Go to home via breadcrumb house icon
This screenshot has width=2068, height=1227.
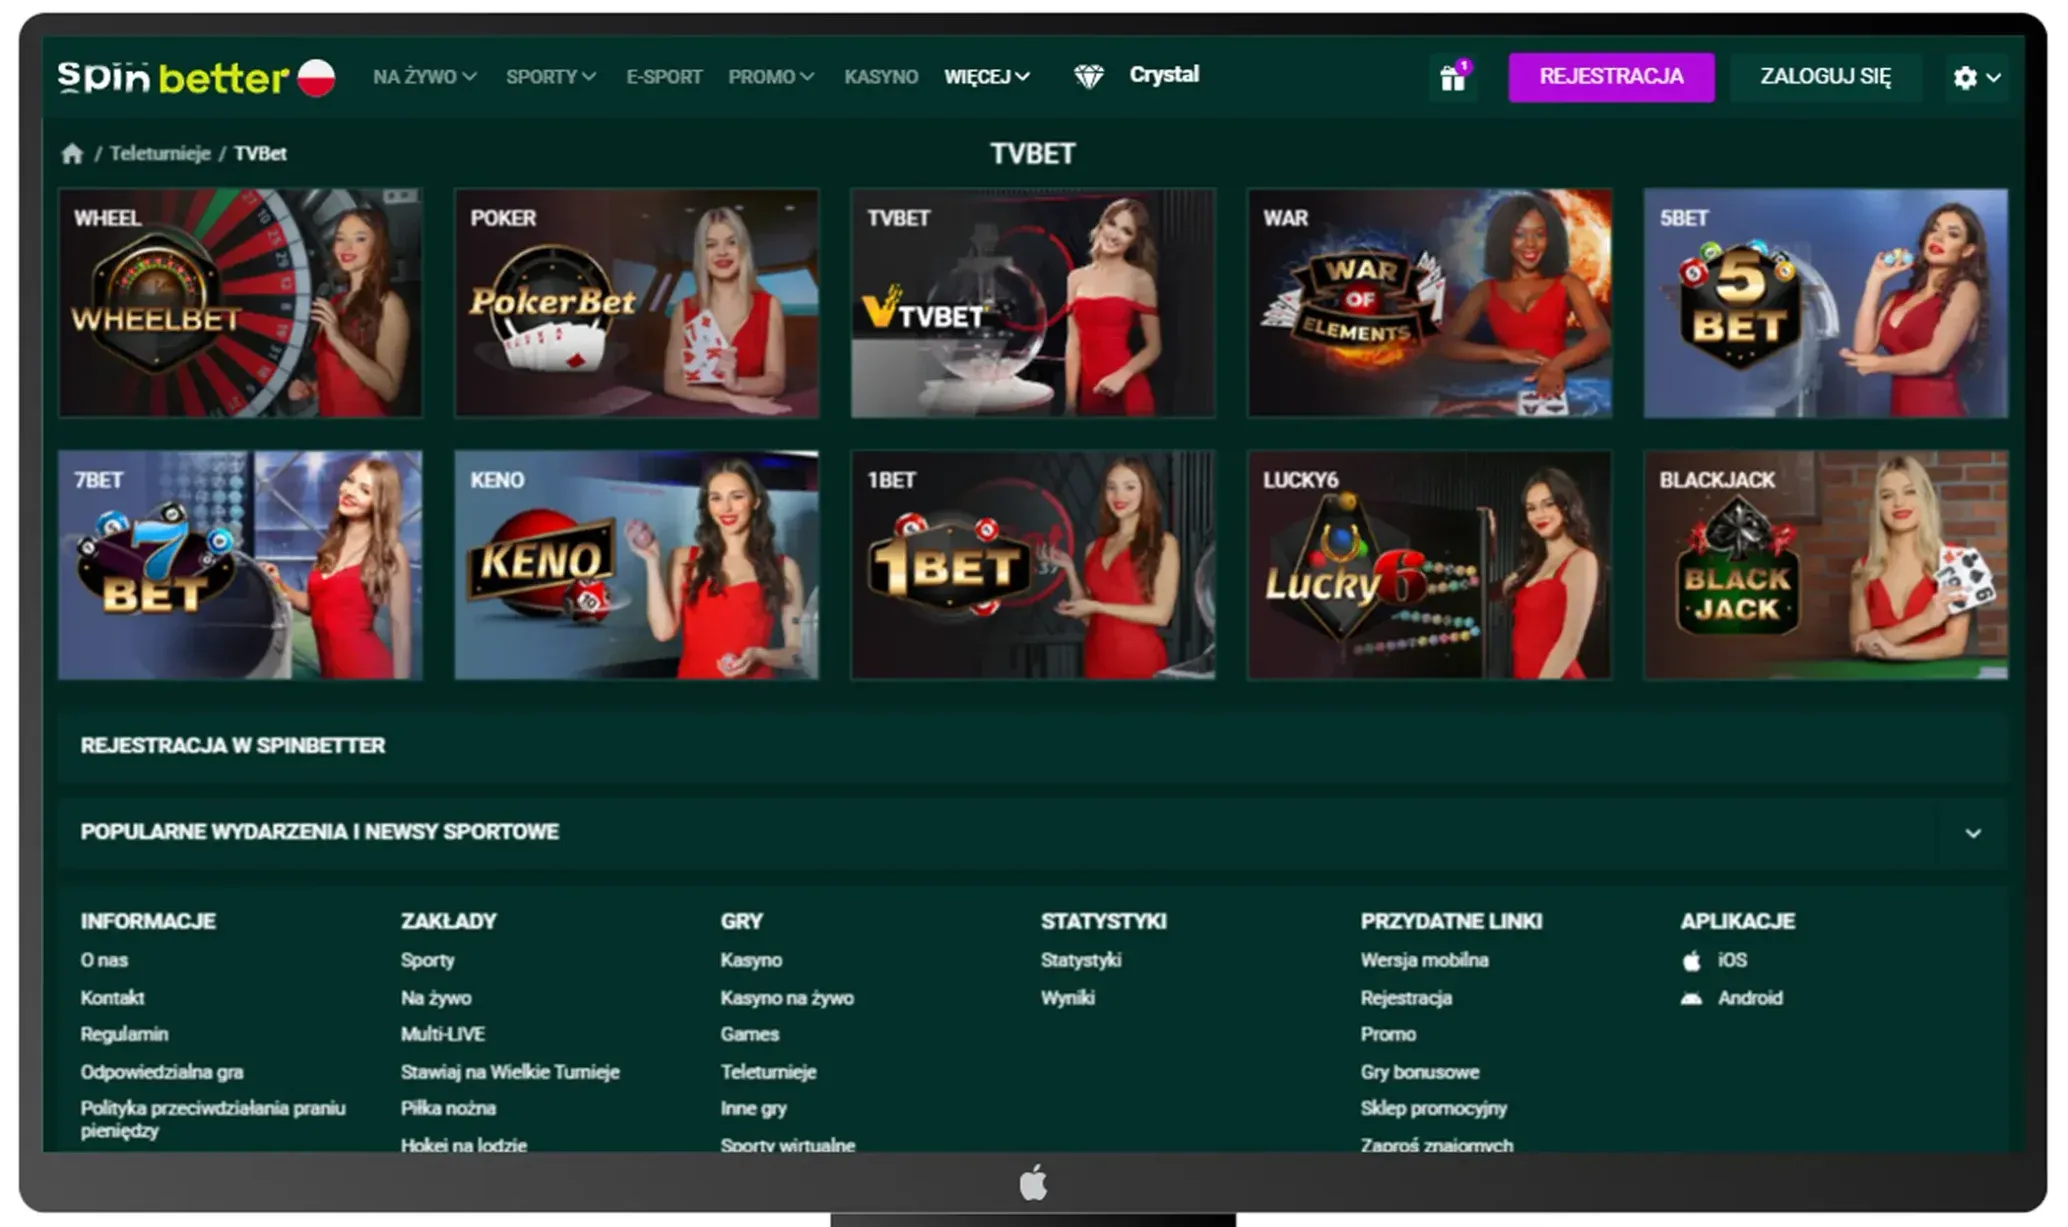click(x=72, y=153)
